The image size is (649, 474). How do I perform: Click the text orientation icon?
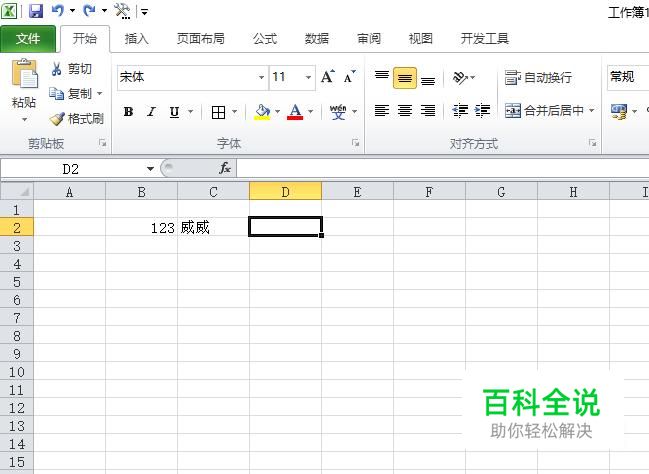click(460, 77)
